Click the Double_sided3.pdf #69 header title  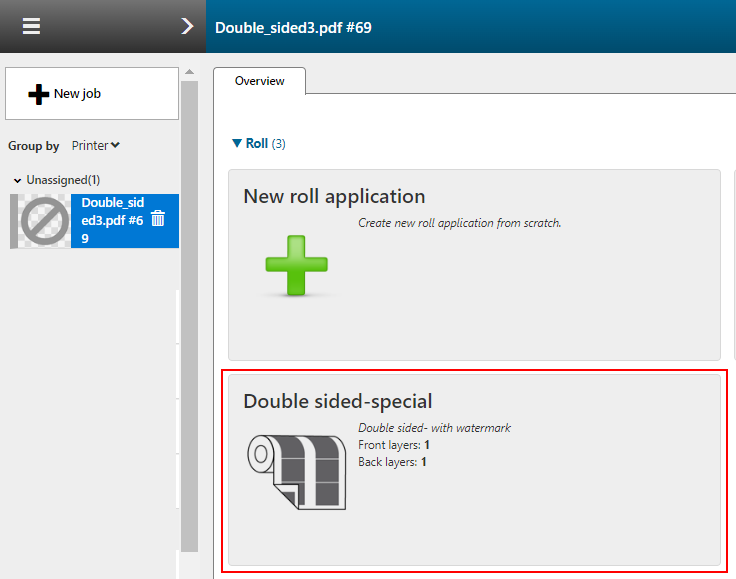pos(293,27)
